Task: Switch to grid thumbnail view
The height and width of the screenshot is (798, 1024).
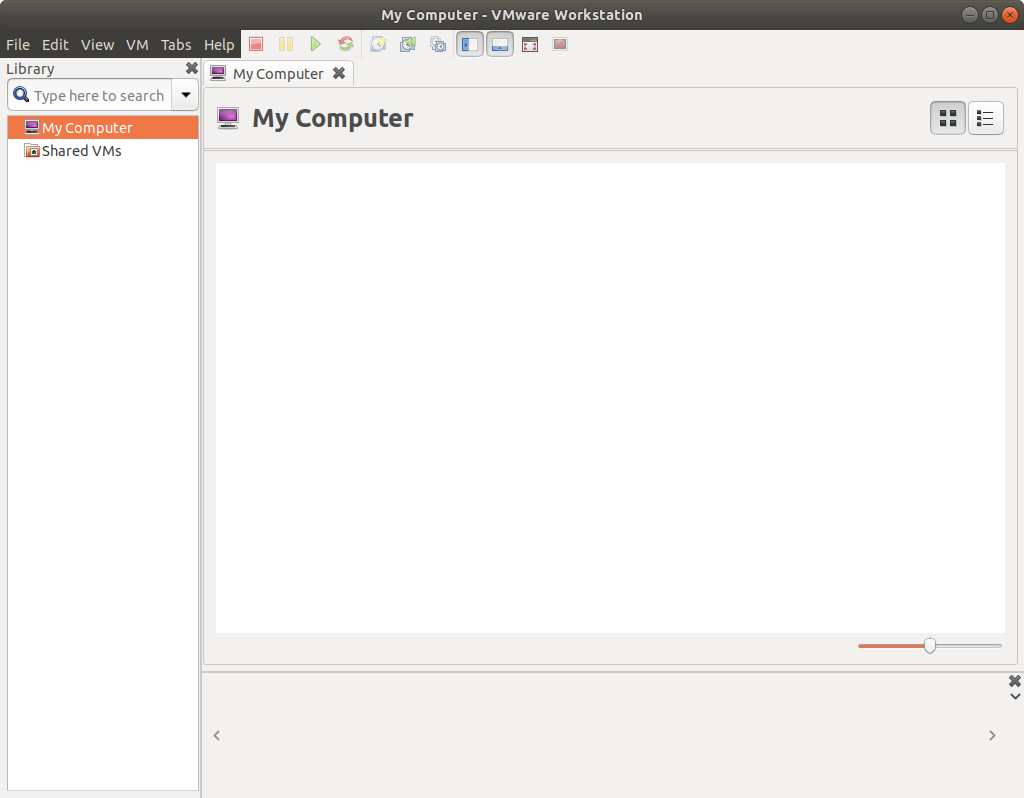Action: click(948, 118)
